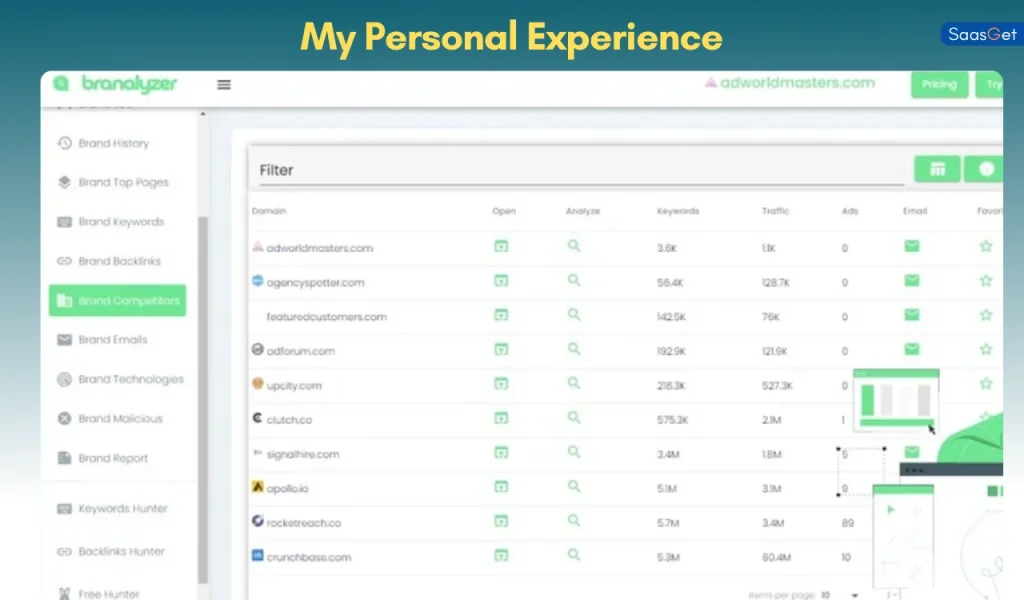The width and height of the screenshot is (1024, 600).
Task: Analyze agencyspotter.com magnifier icon
Action: click(574, 280)
